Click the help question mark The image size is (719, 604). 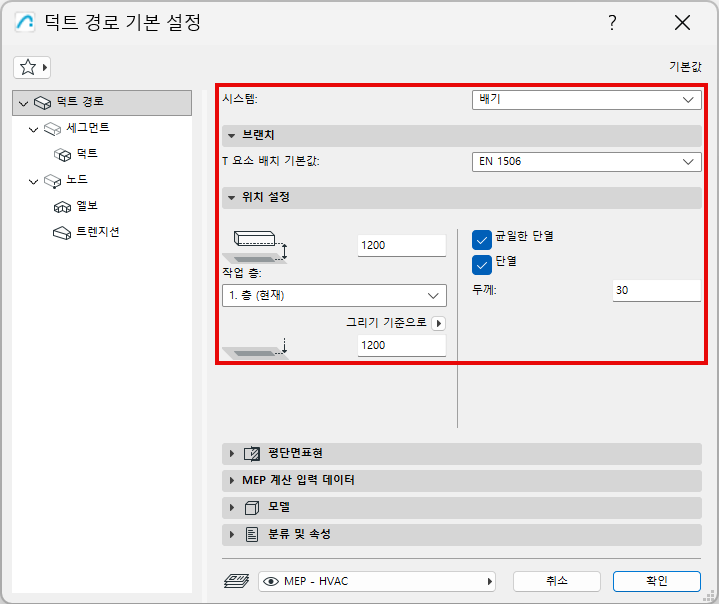click(x=612, y=22)
